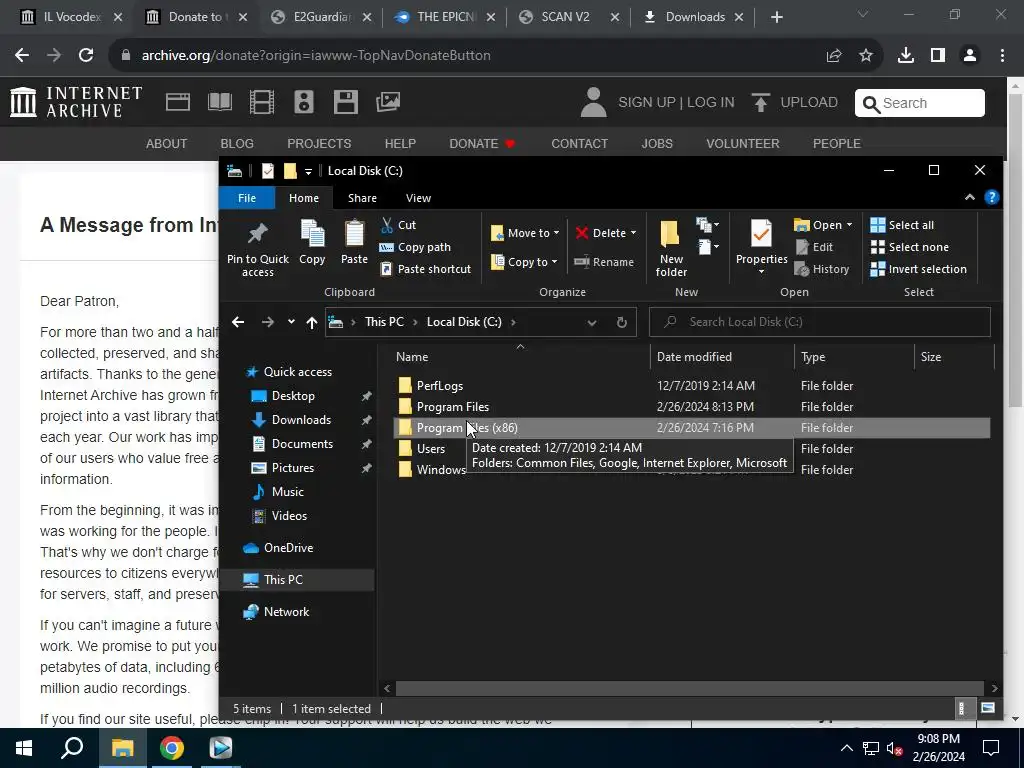Sort by Date modified column header

722,357
